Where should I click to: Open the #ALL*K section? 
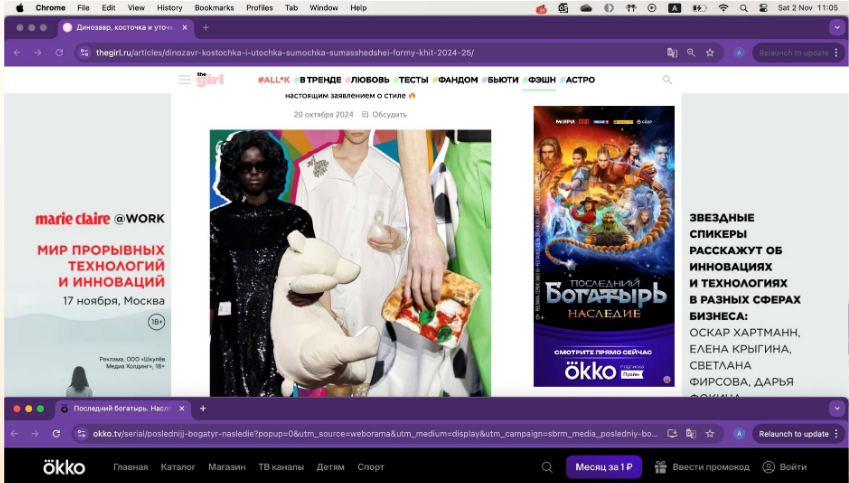coord(273,80)
